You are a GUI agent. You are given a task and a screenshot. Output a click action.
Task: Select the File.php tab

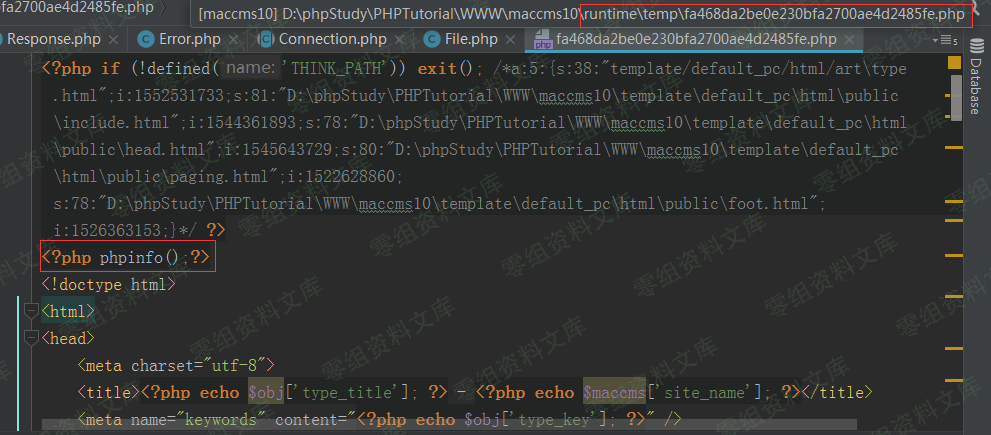tap(470, 40)
